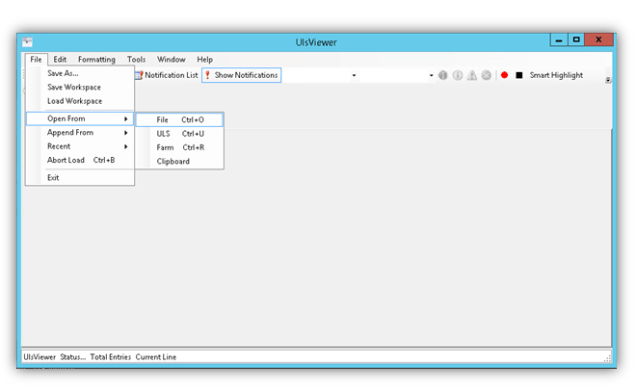Click the red exclamation Show Notifications icon
Viewport: 636px width, 390px height.
pyautogui.click(x=208, y=75)
